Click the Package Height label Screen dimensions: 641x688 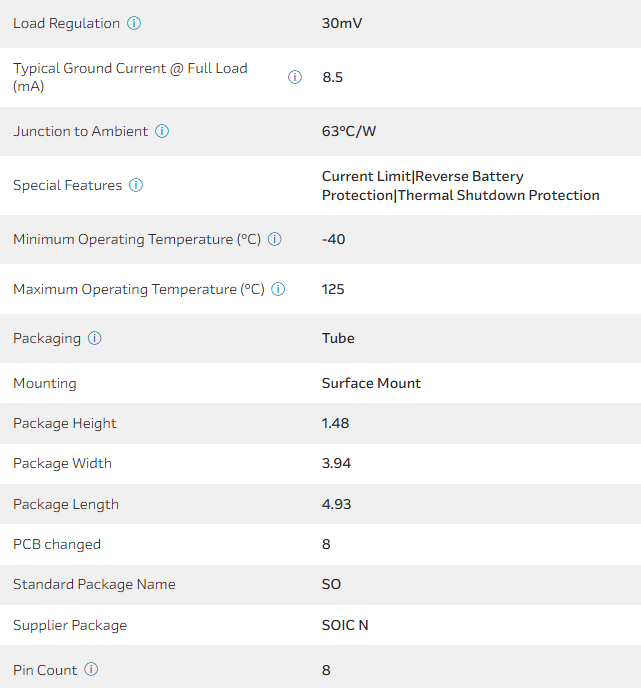click(x=65, y=423)
